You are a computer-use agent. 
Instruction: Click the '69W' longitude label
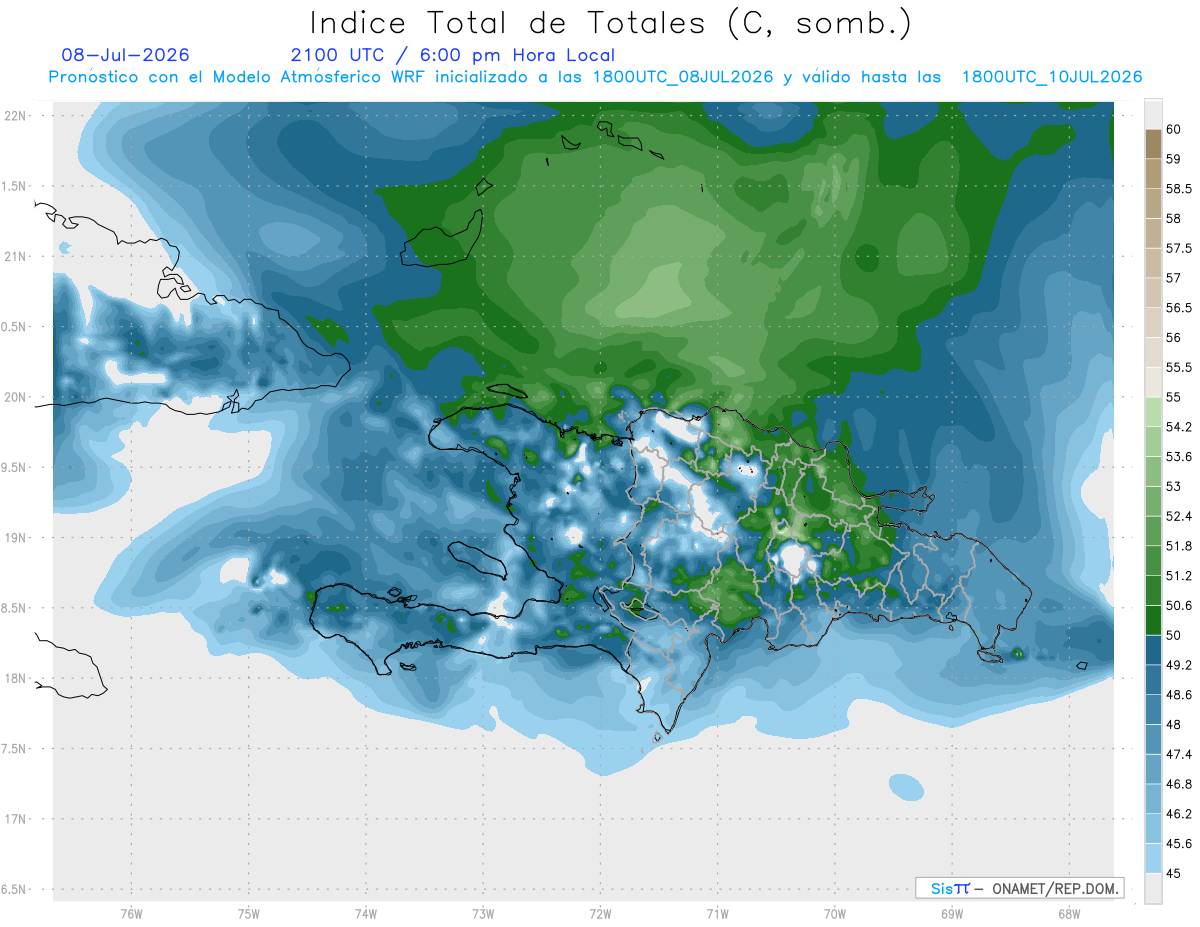(x=952, y=913)
